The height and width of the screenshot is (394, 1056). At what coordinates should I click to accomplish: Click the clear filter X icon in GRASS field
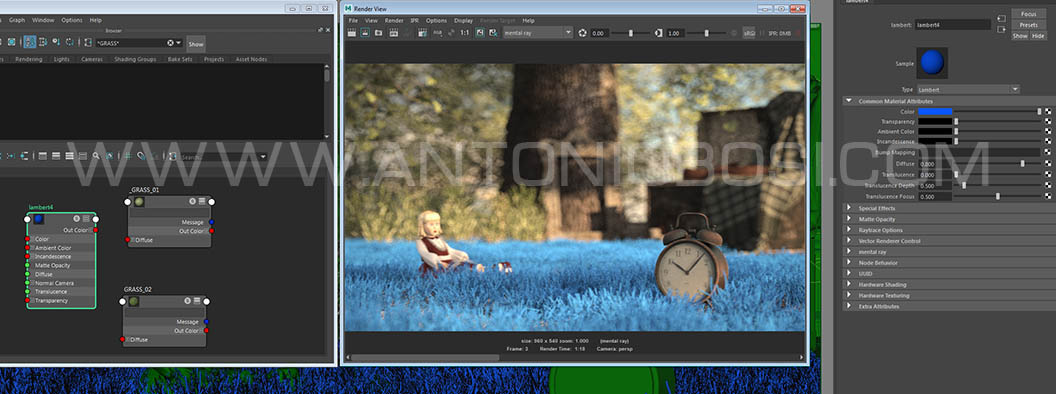(170, 43)
